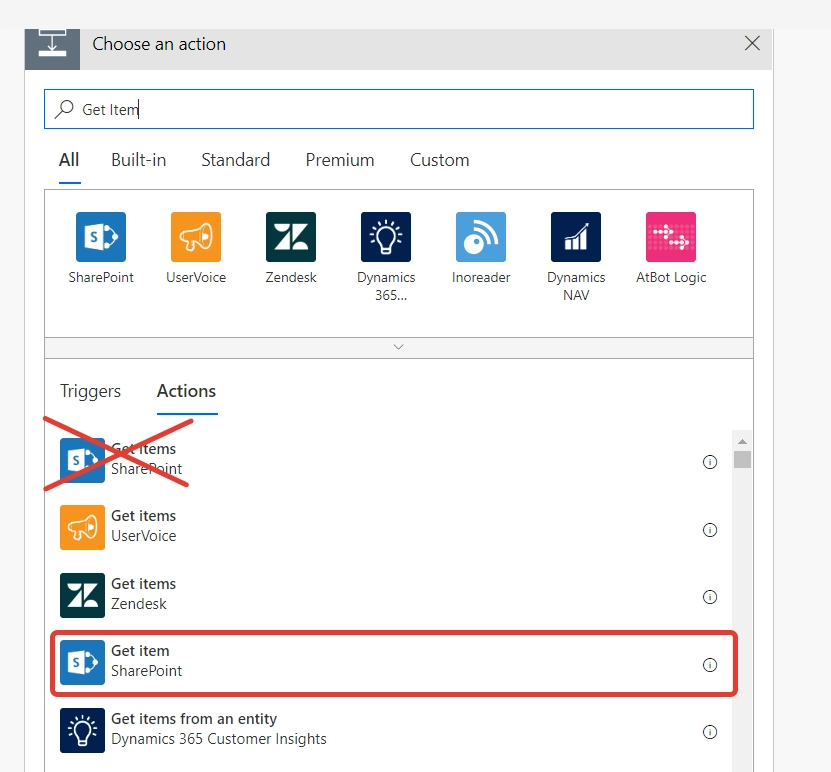831x772 pixels.
Task: Click UserVoice icon in Get items row
Action: point(82,527)
